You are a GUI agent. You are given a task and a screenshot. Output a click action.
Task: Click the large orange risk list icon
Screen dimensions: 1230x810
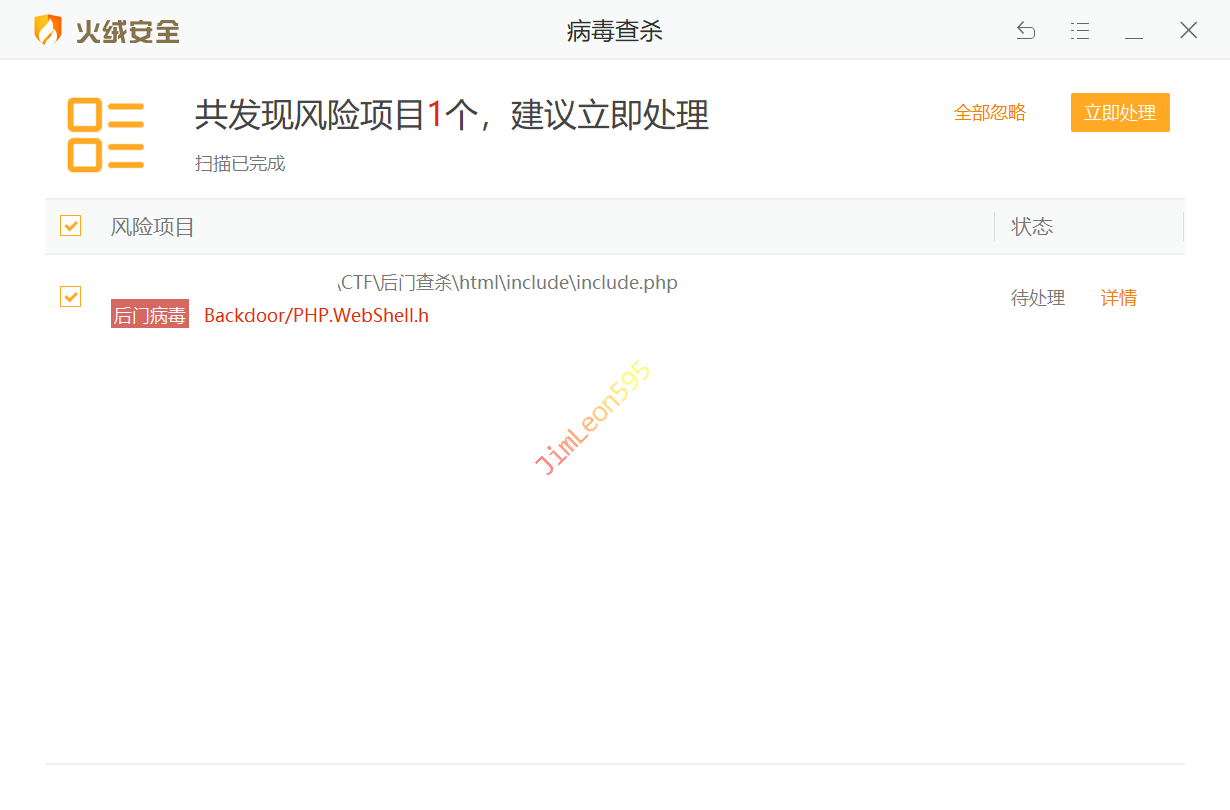106,135
